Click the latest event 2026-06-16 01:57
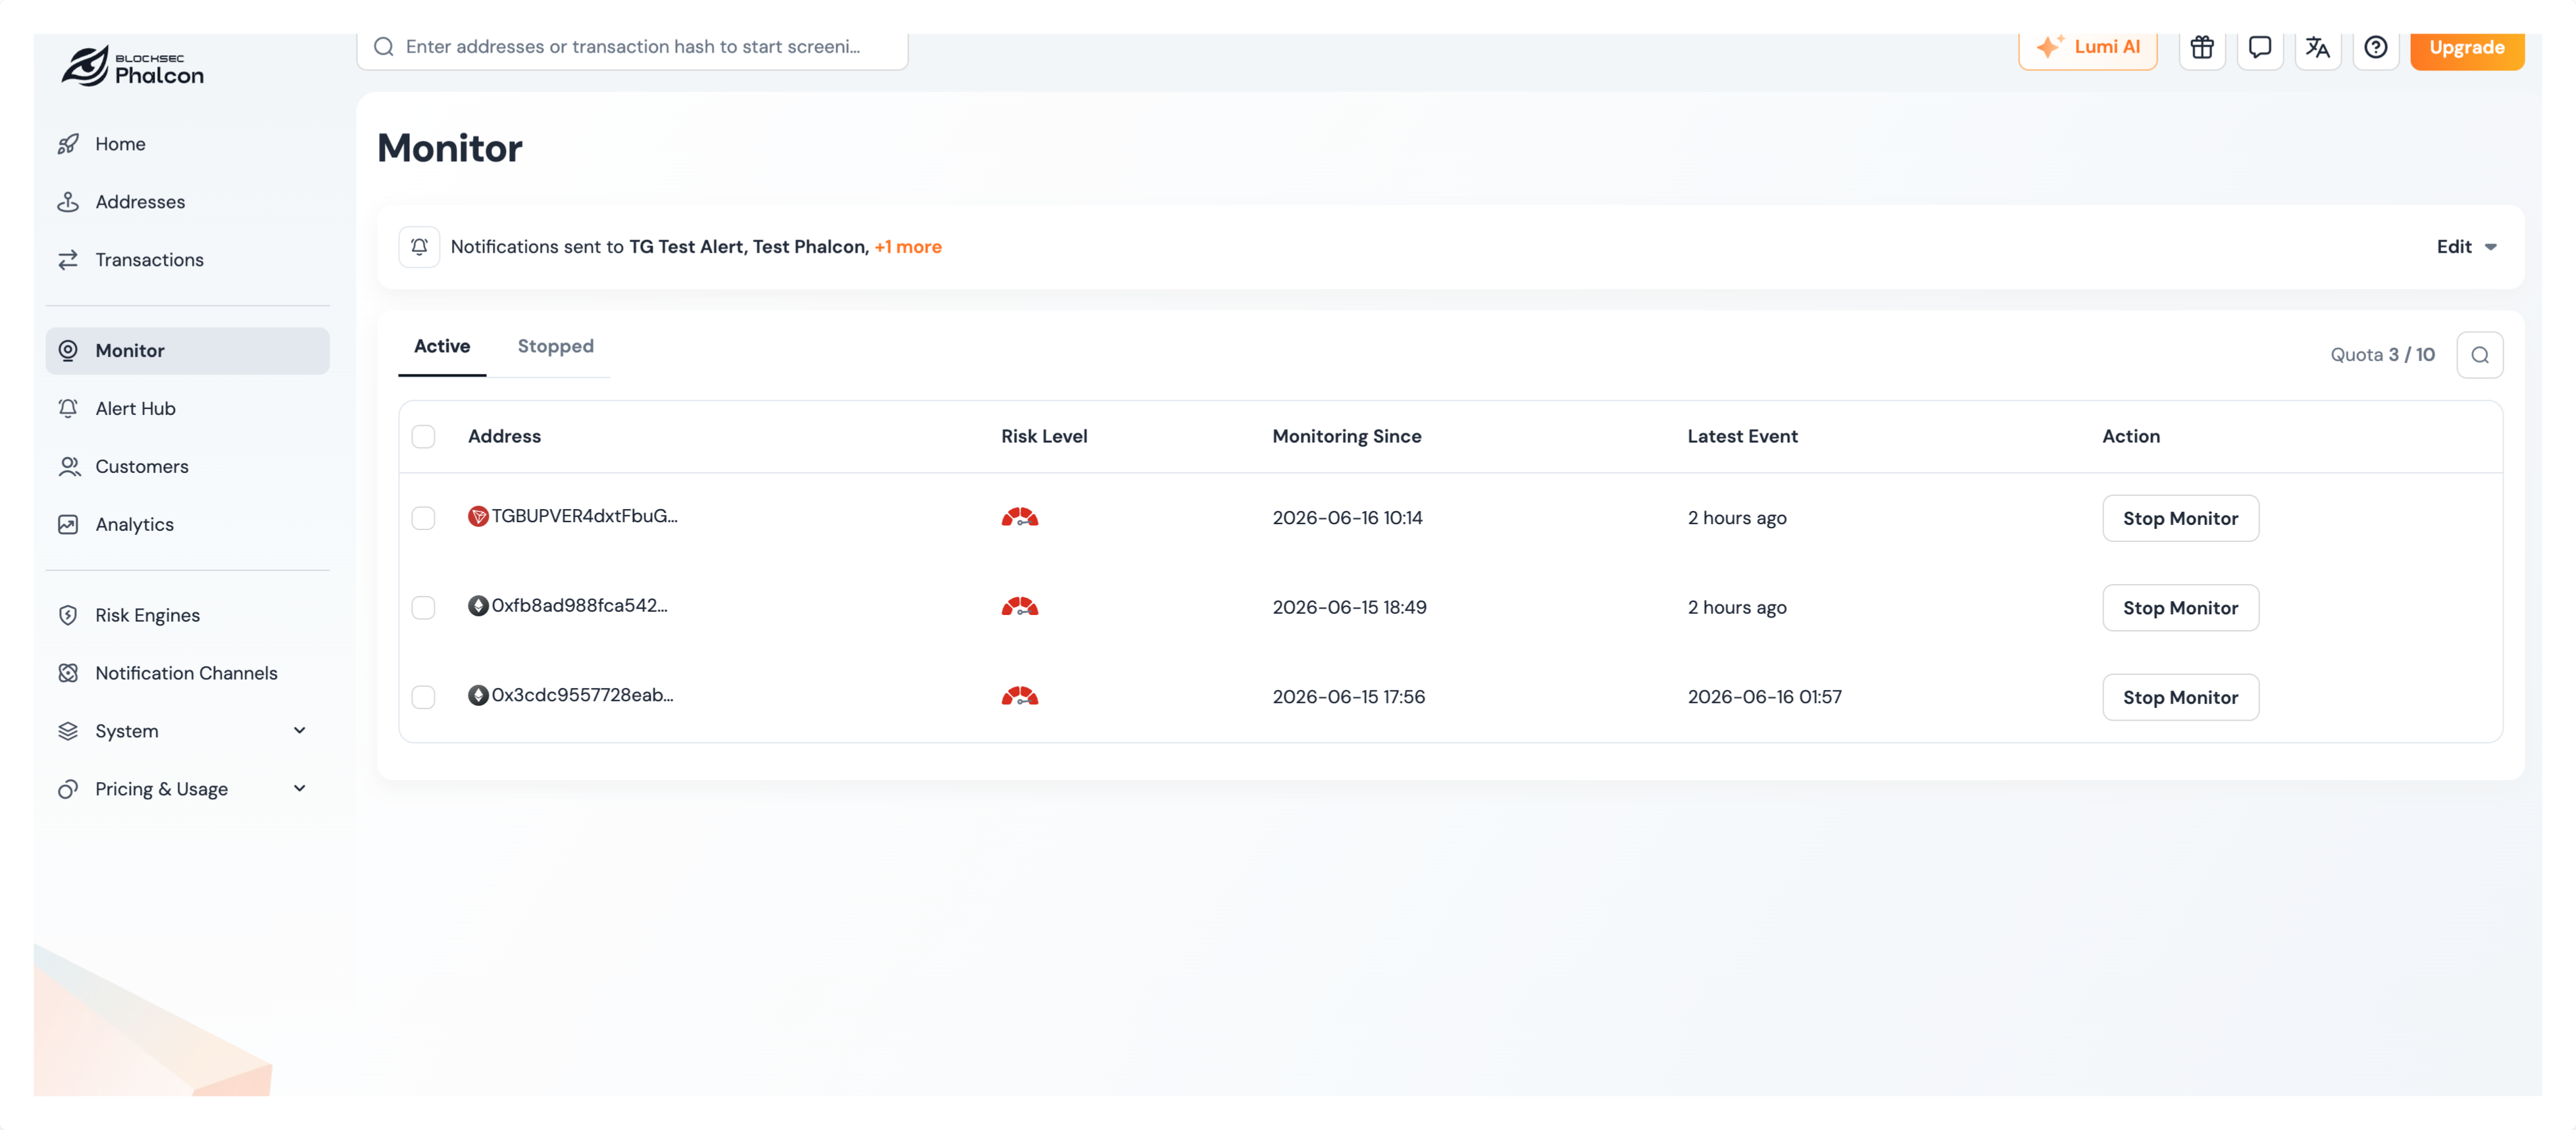The height and width of the screenshot is (1130, 2576). (x=1764, y=697)
